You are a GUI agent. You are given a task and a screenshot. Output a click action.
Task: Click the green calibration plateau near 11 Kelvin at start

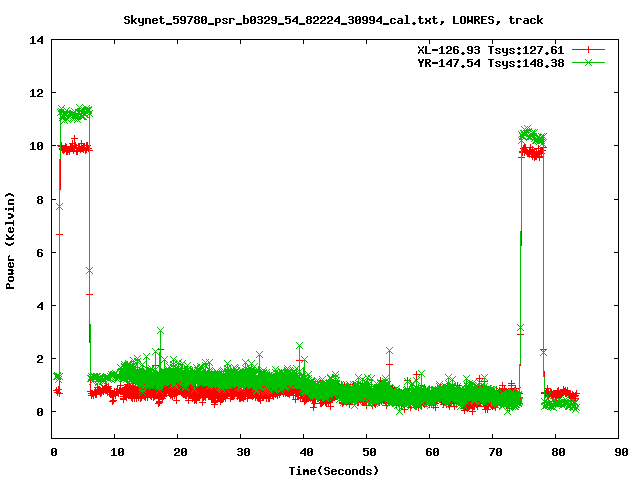[x=75, y=113]
